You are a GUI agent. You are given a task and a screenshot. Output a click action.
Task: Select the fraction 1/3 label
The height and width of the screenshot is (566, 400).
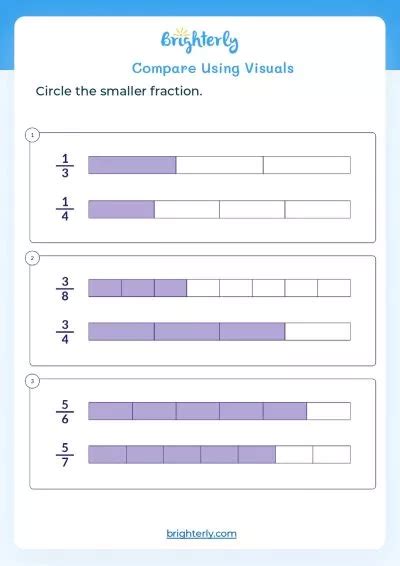click(x=65, y=166)
